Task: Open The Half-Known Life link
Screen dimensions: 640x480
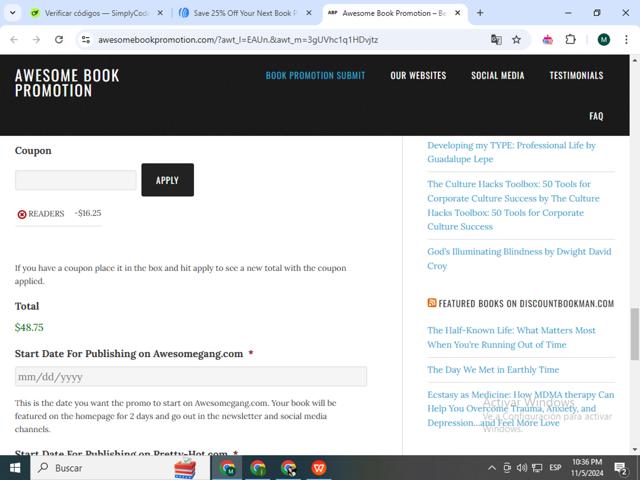Action: coord(511,337)
